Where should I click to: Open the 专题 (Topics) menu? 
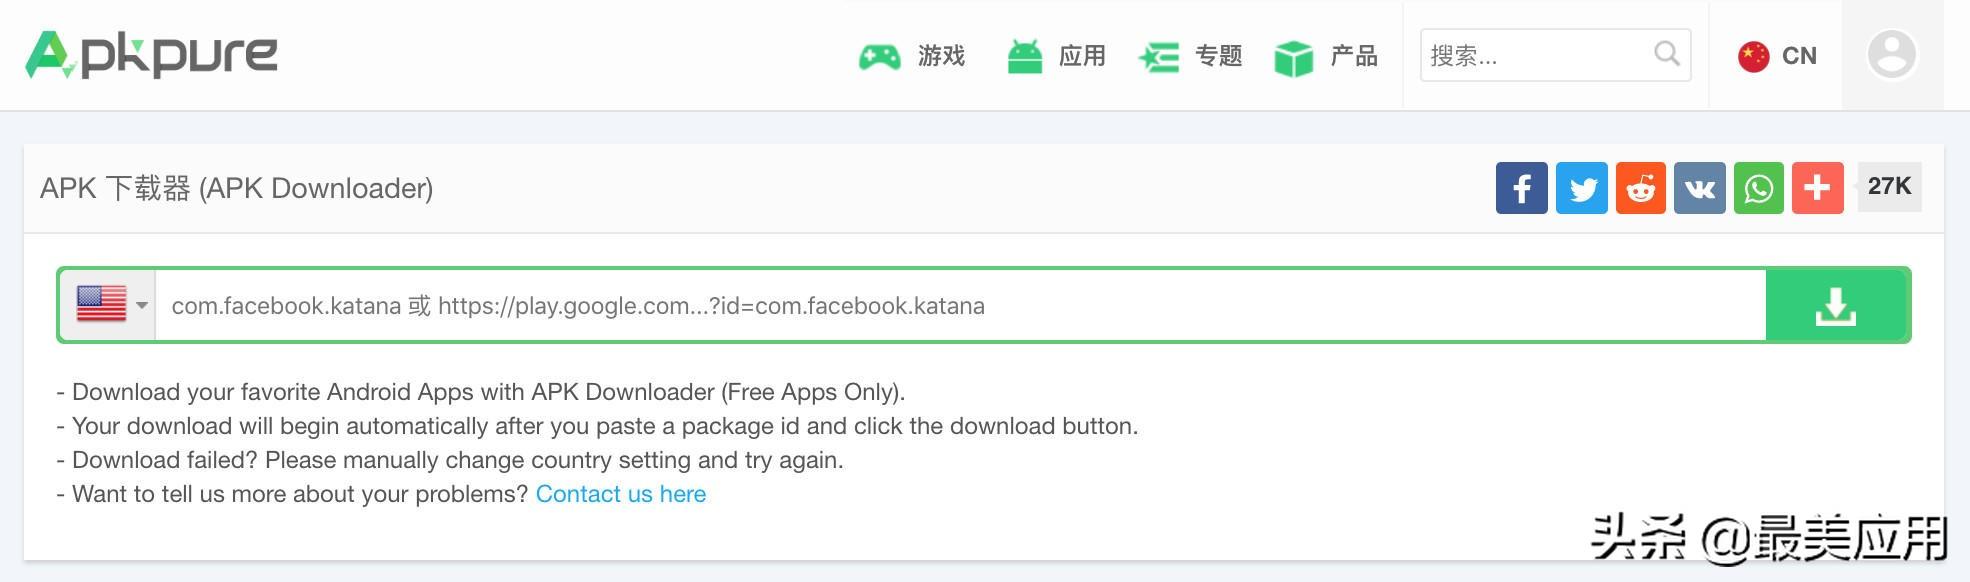coord(1191,56)
